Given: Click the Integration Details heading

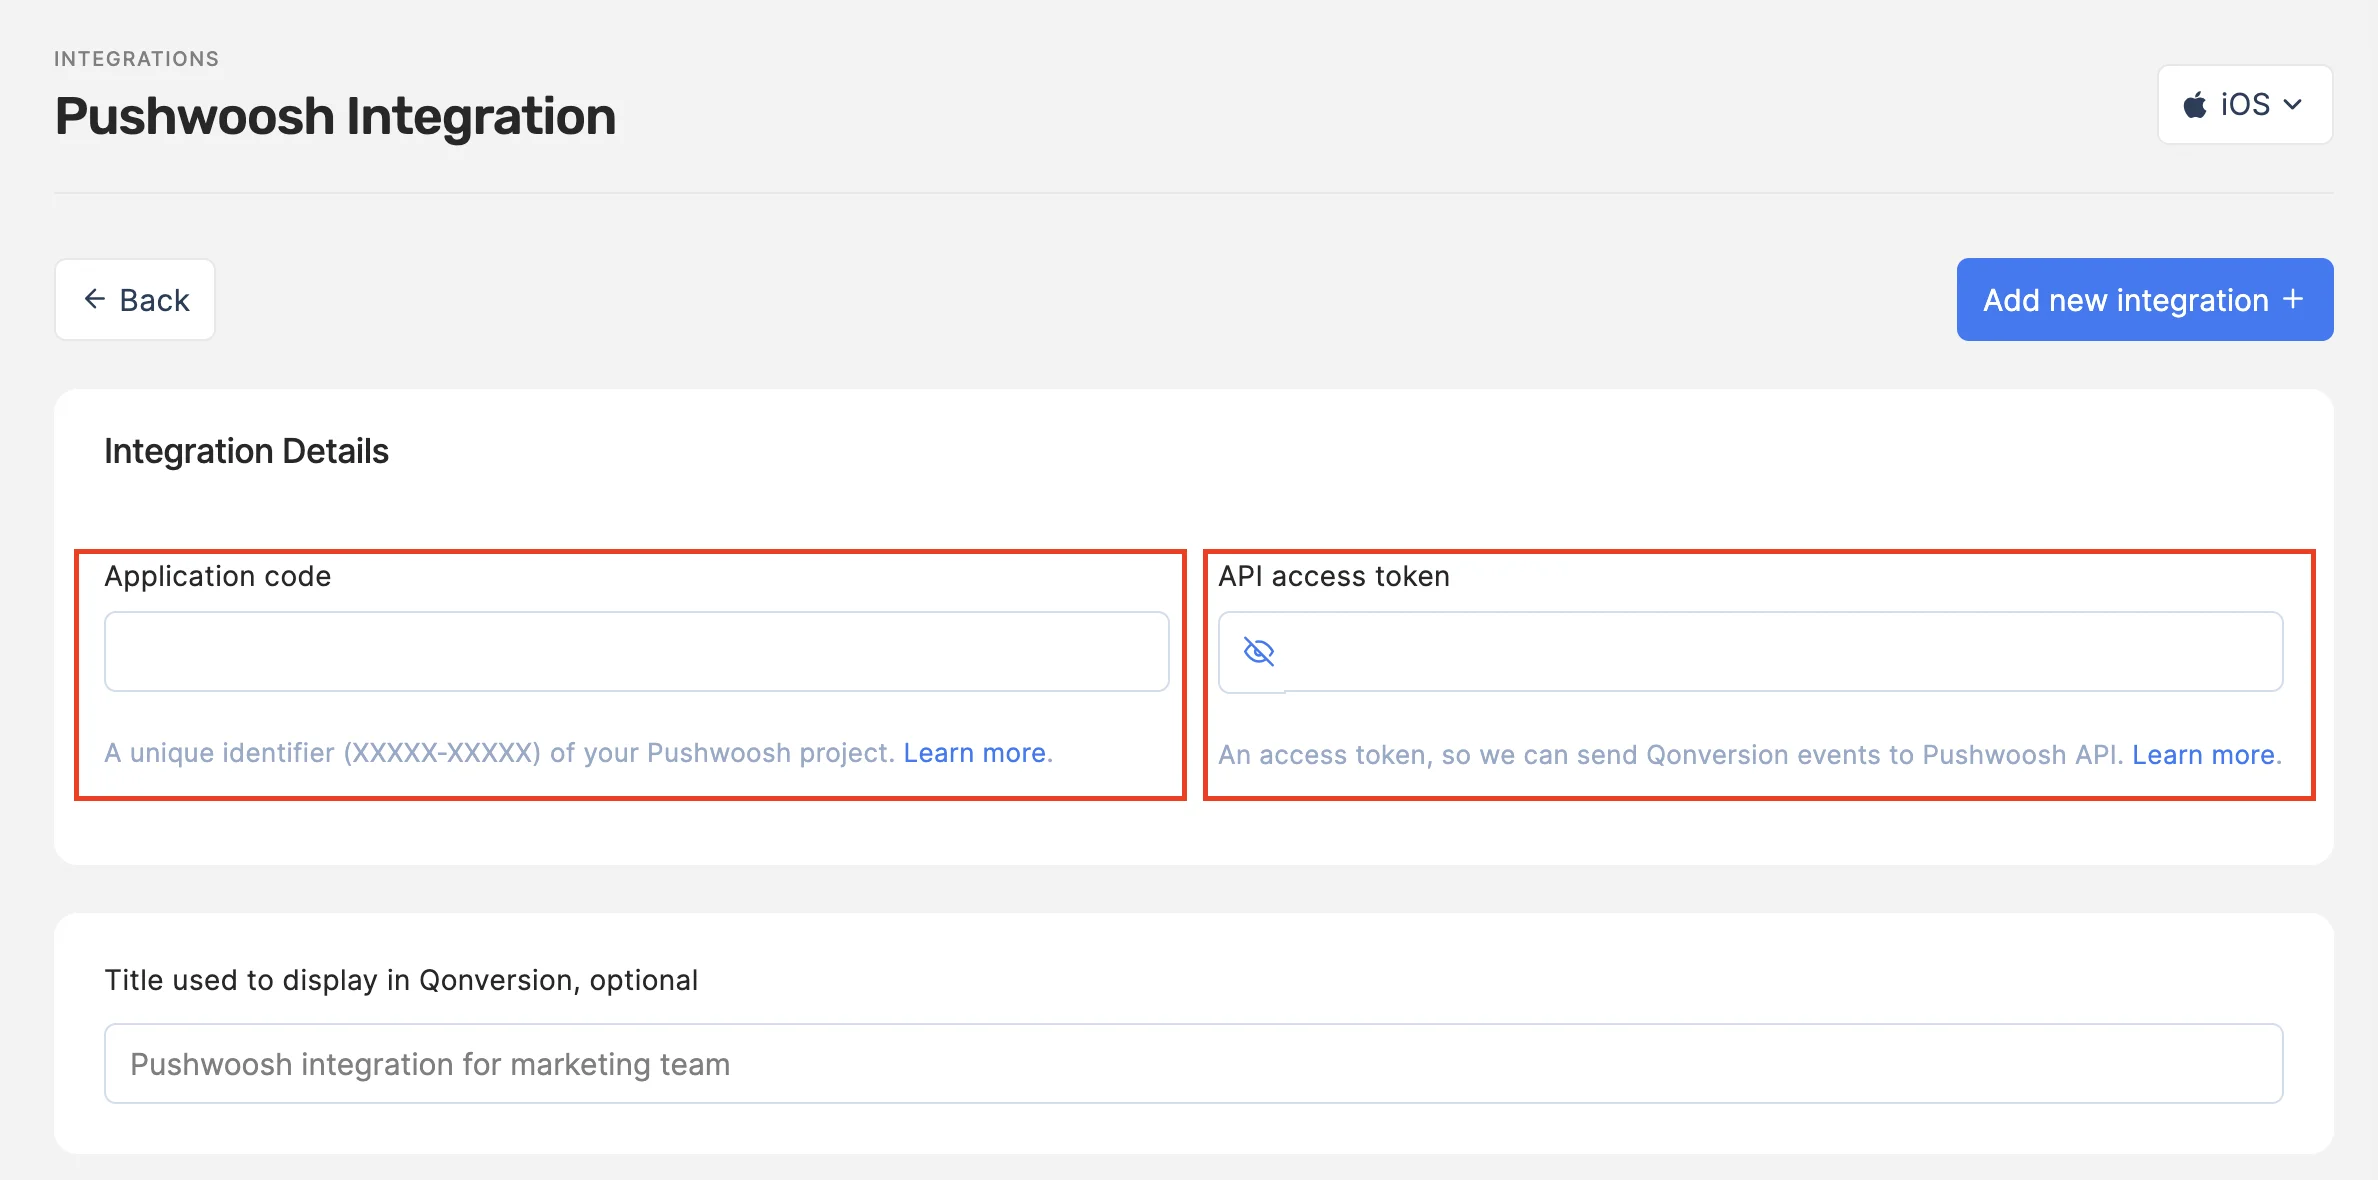Looking at the screenshot, I should (x=246, y=451).
